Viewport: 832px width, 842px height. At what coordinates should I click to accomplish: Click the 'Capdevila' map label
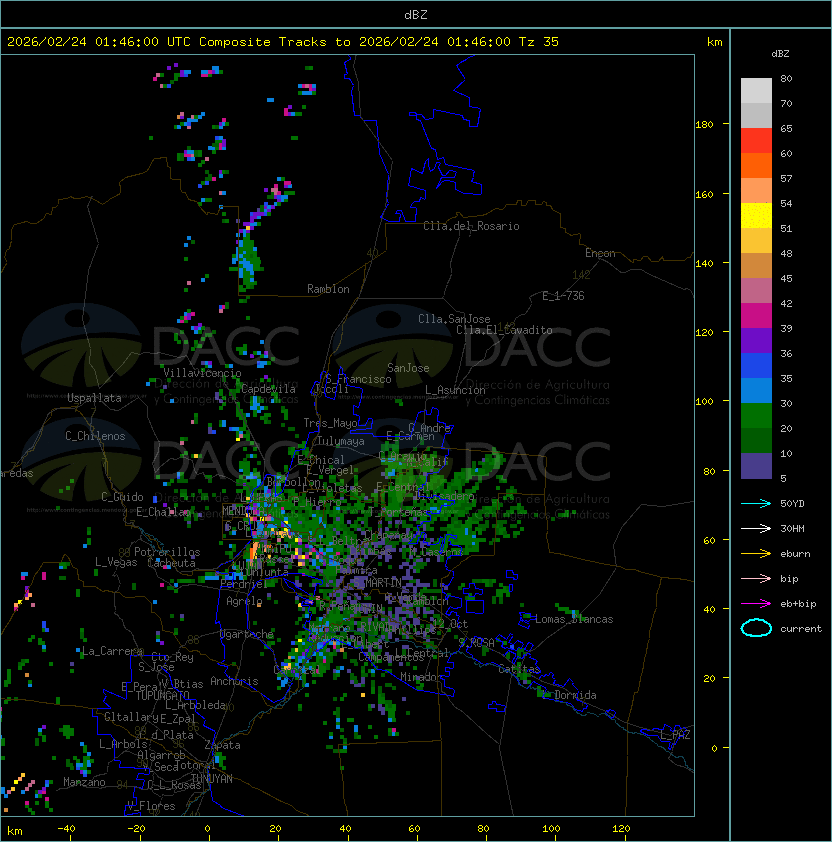click(269, 389)
